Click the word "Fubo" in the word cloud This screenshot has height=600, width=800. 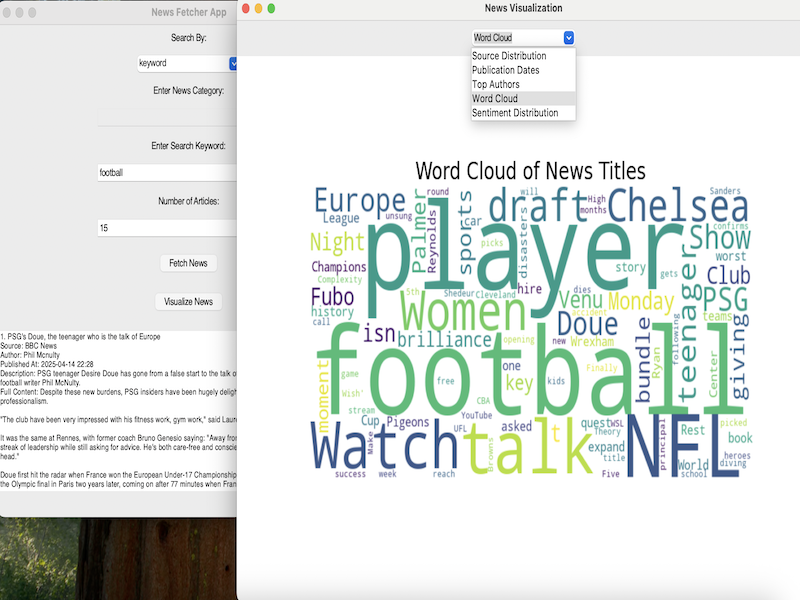tap(333, 297)
